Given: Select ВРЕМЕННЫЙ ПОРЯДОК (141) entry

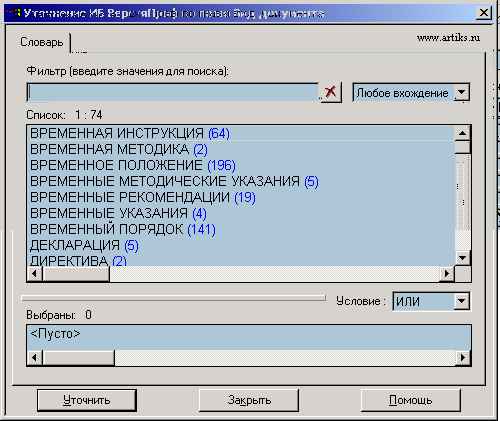Looking at the screenshot, I should [x=123, y=229].
